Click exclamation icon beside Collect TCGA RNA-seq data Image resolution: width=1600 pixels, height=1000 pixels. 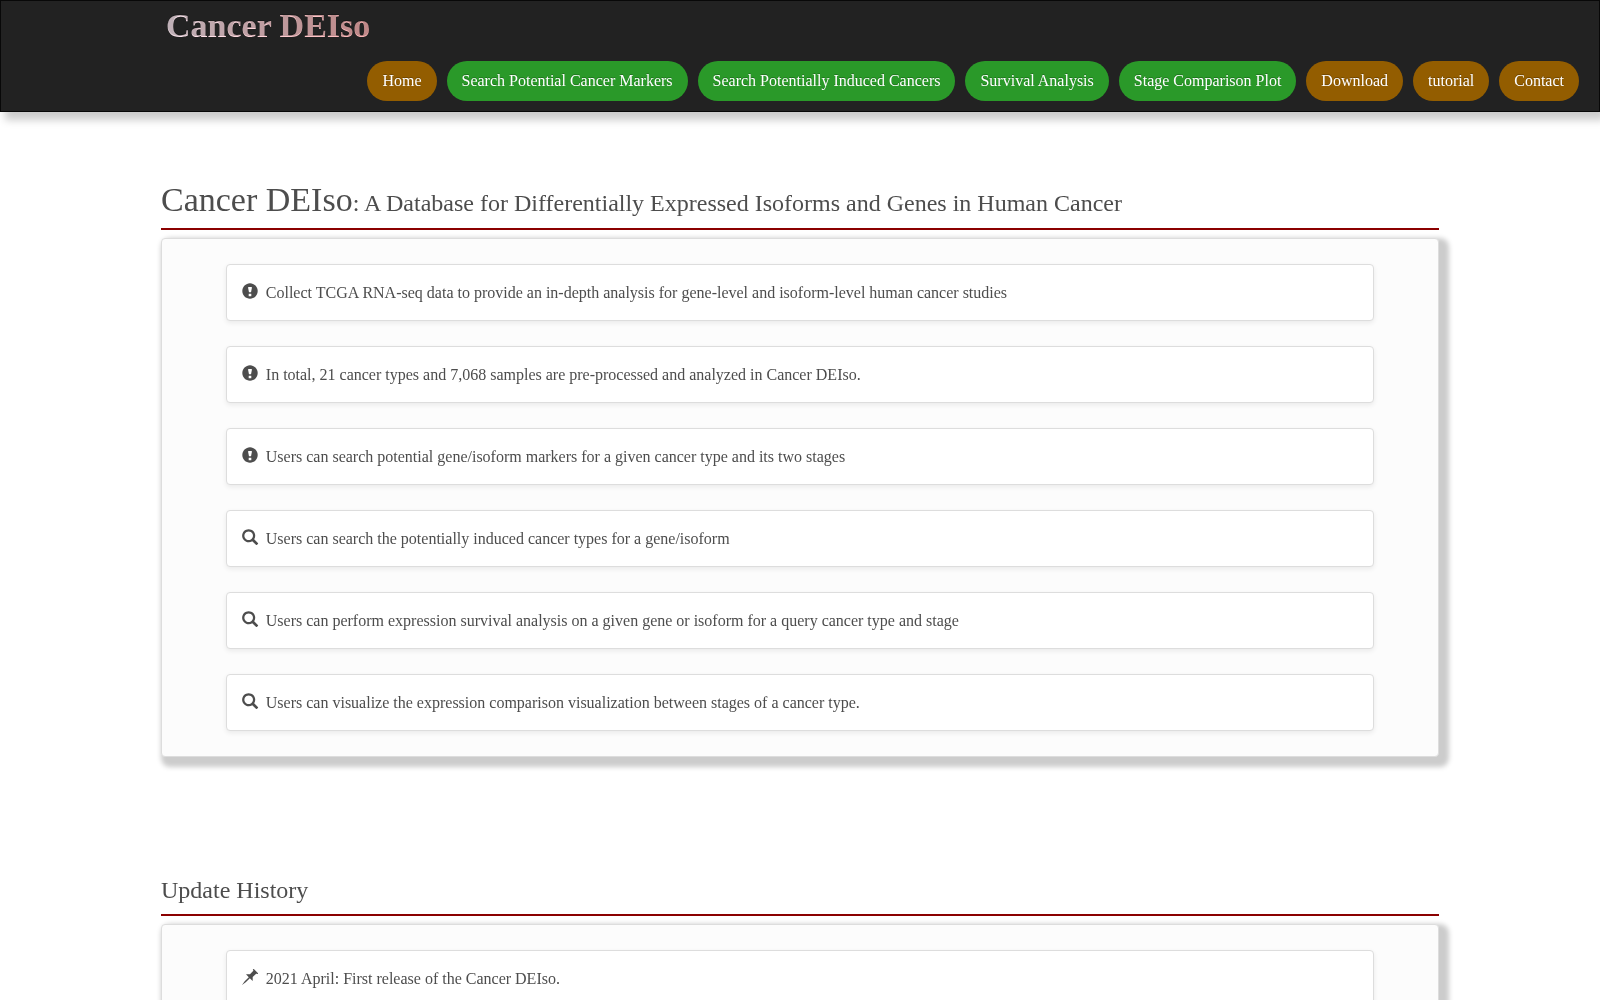(250, 291)
